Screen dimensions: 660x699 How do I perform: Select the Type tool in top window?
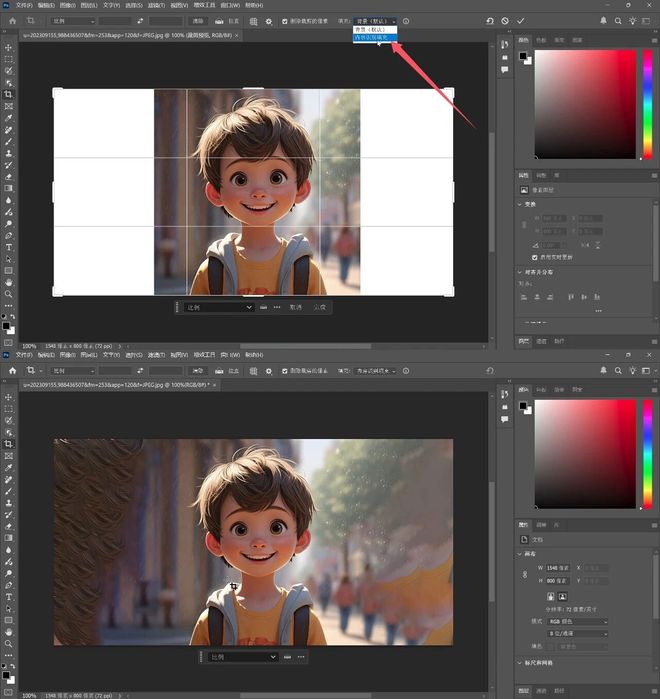pyautogui.click(x=8, y=247)
